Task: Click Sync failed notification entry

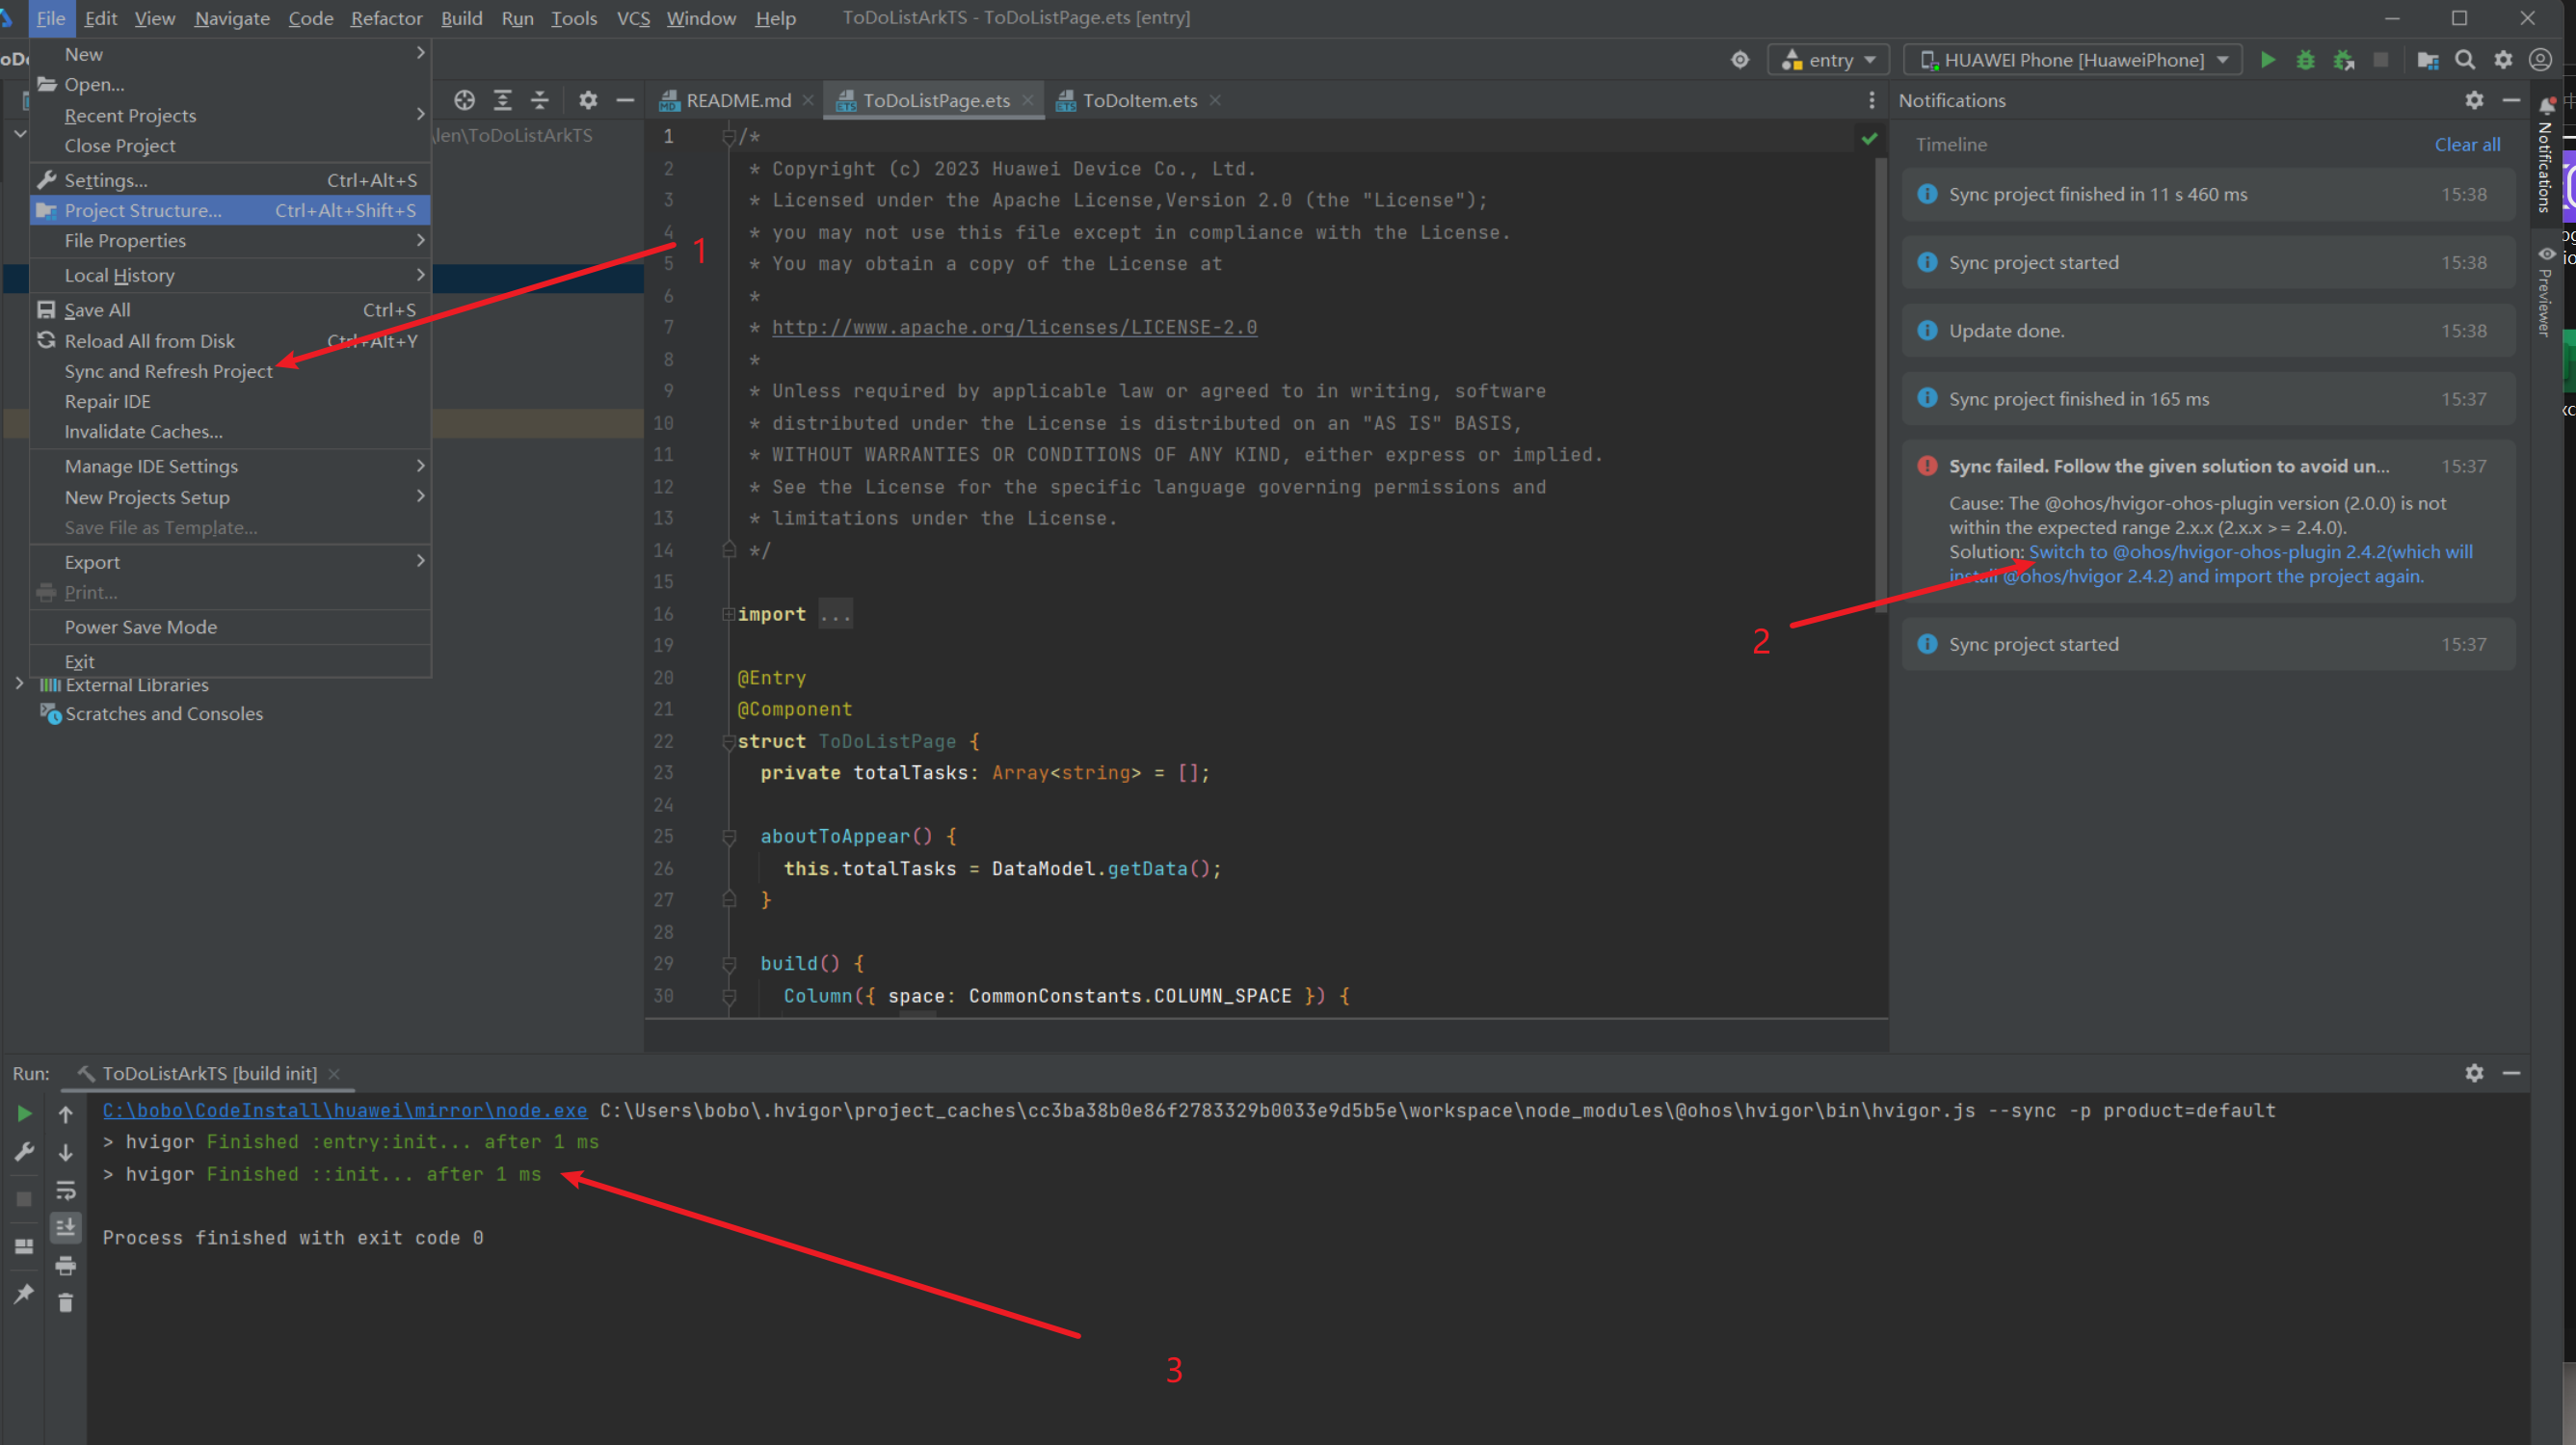Action: 2208,521
